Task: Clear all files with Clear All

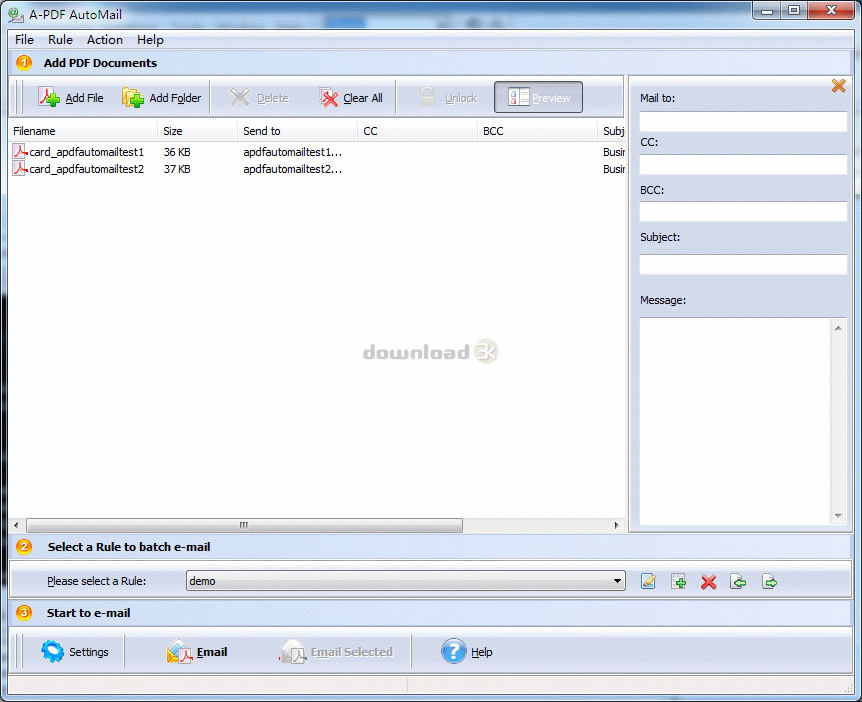Action: (x=351, y=98)
